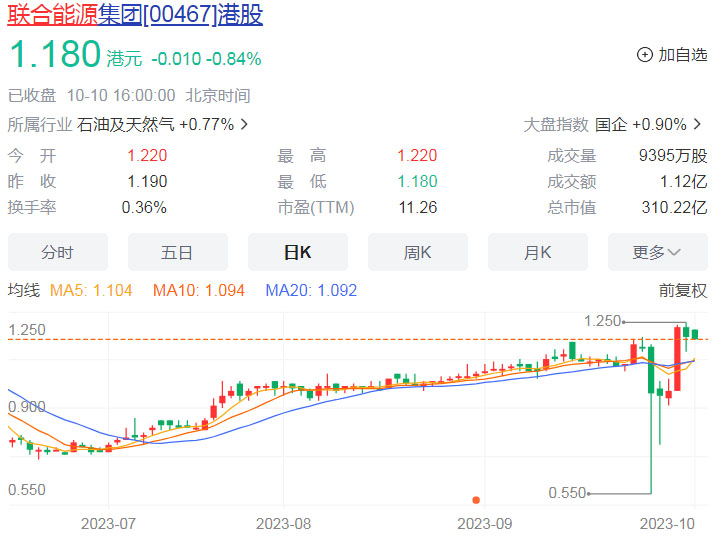Click the orange dot marker on chart axis

[x=476, y=500]
